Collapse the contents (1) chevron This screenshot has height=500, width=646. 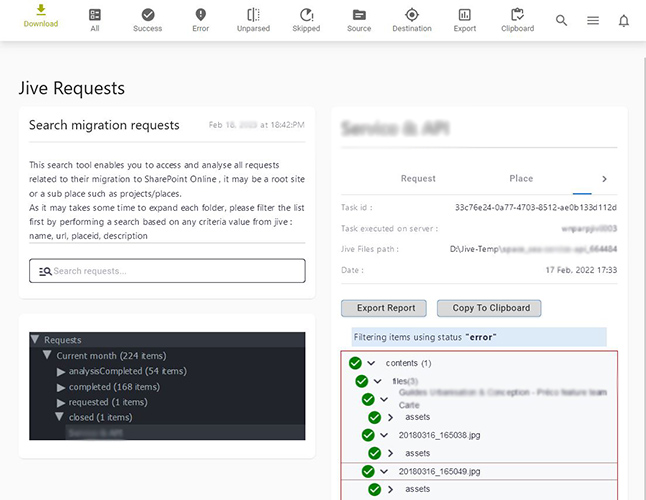372,363
